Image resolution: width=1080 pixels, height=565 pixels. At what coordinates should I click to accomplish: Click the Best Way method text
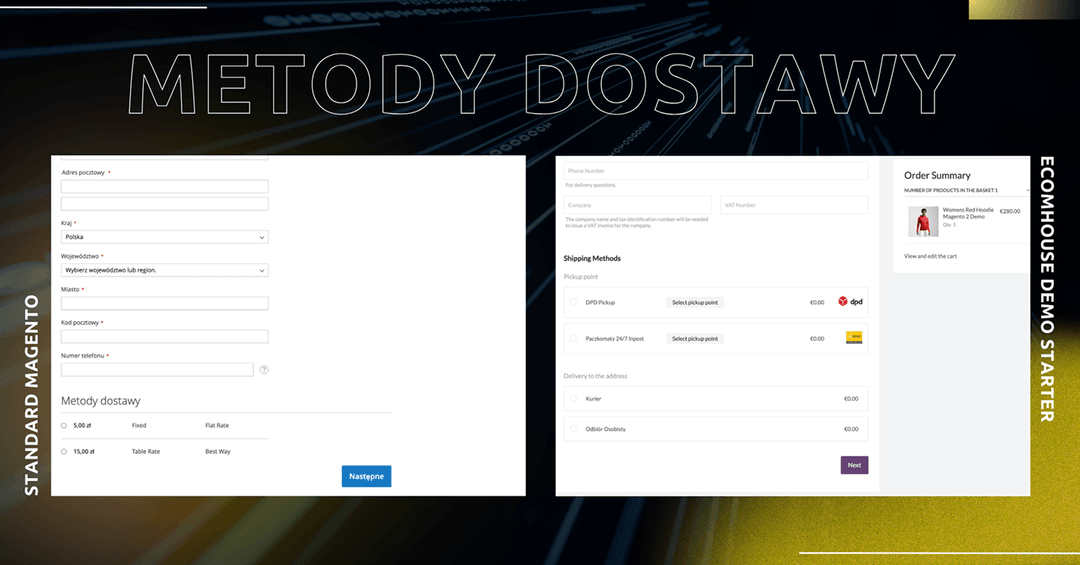pos(218,452)
